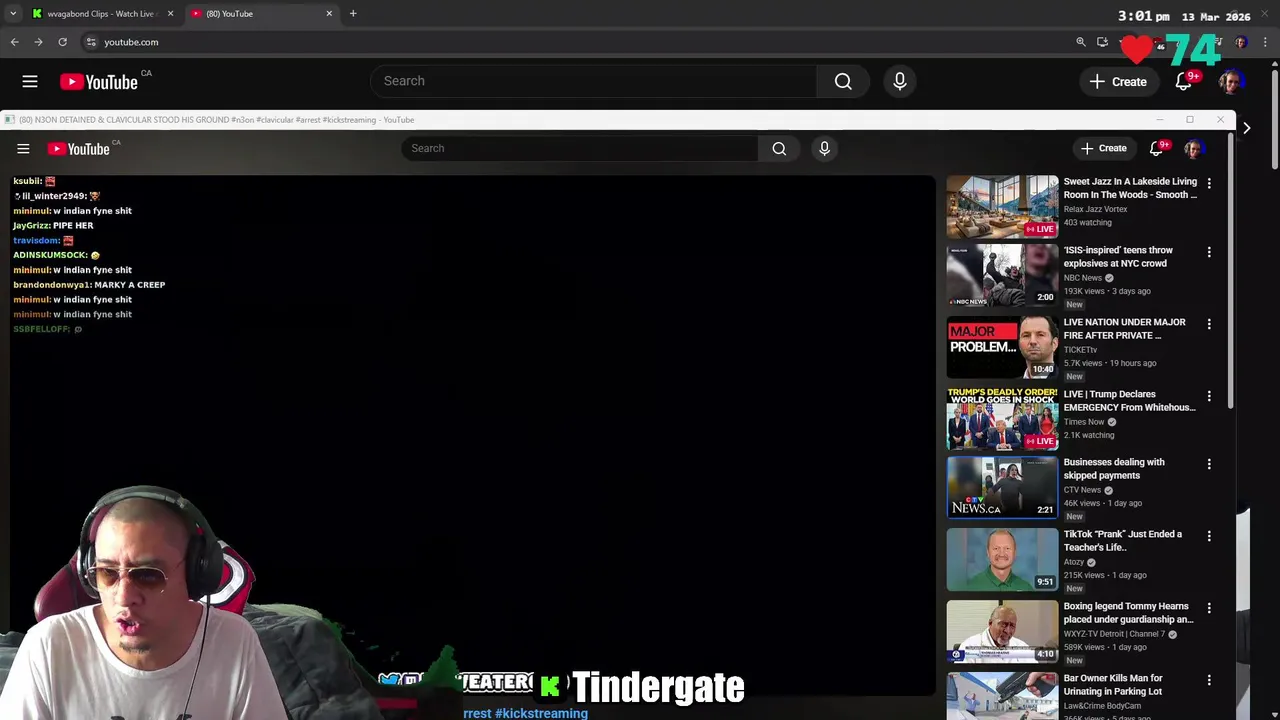Image resolution: width=1280 pixels, height=720 pixels.
Task: Go to the outer YouTube home logo
Action: click(x=99, y=82)
